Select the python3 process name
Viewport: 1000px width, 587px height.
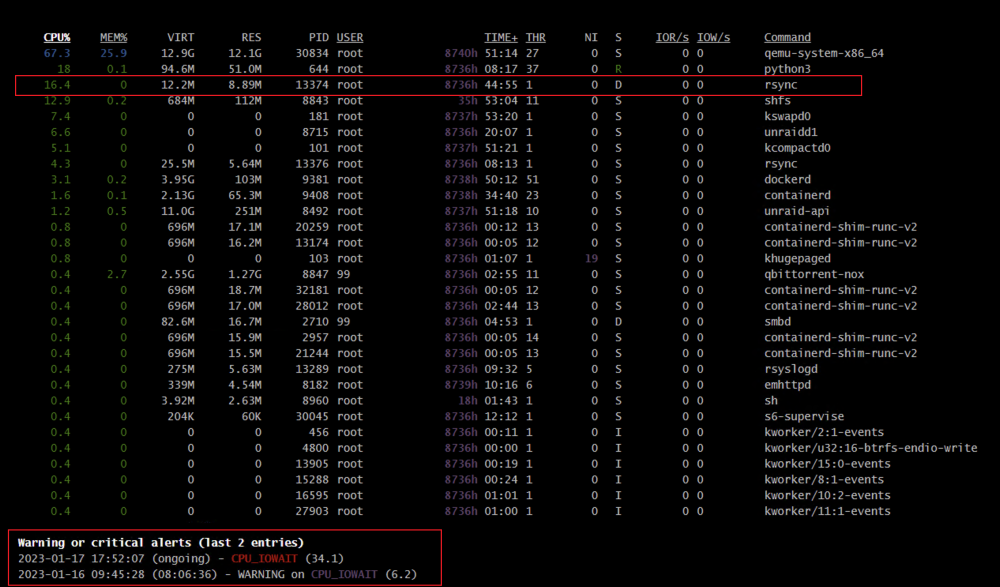pos(788,69)
